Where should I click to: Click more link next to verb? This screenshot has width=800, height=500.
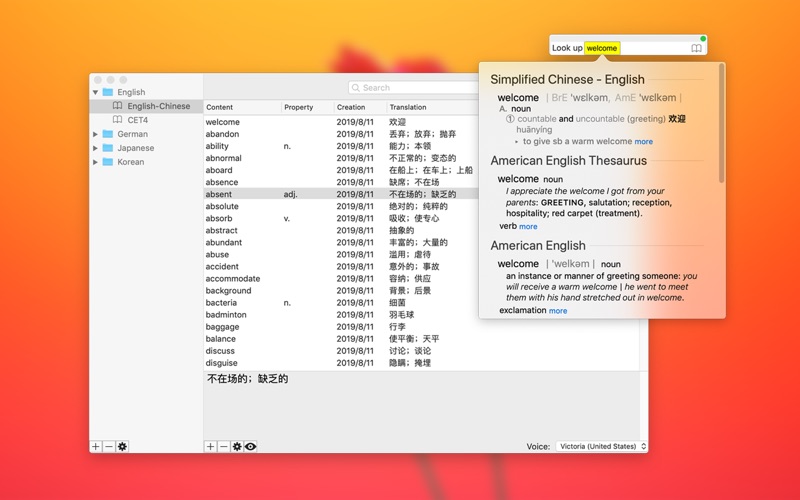click(528, 227)
